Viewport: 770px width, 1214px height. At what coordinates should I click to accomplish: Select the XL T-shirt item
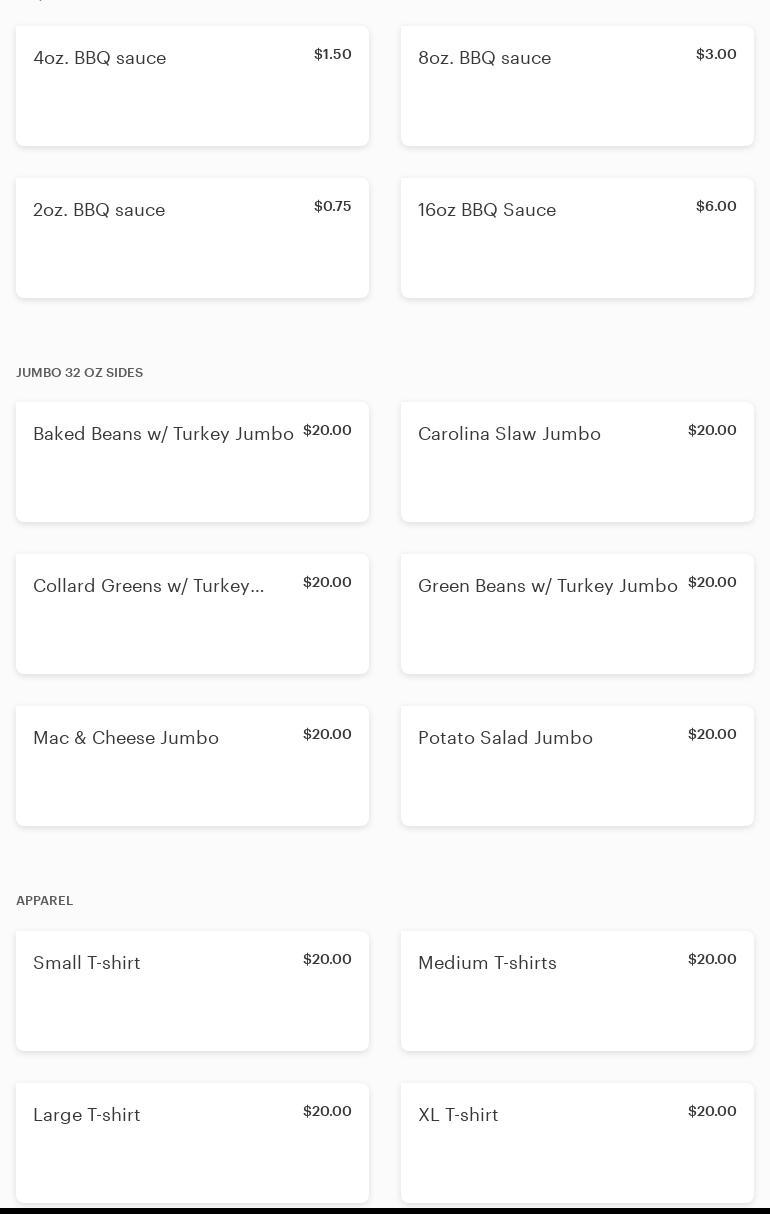(577, 1143)
